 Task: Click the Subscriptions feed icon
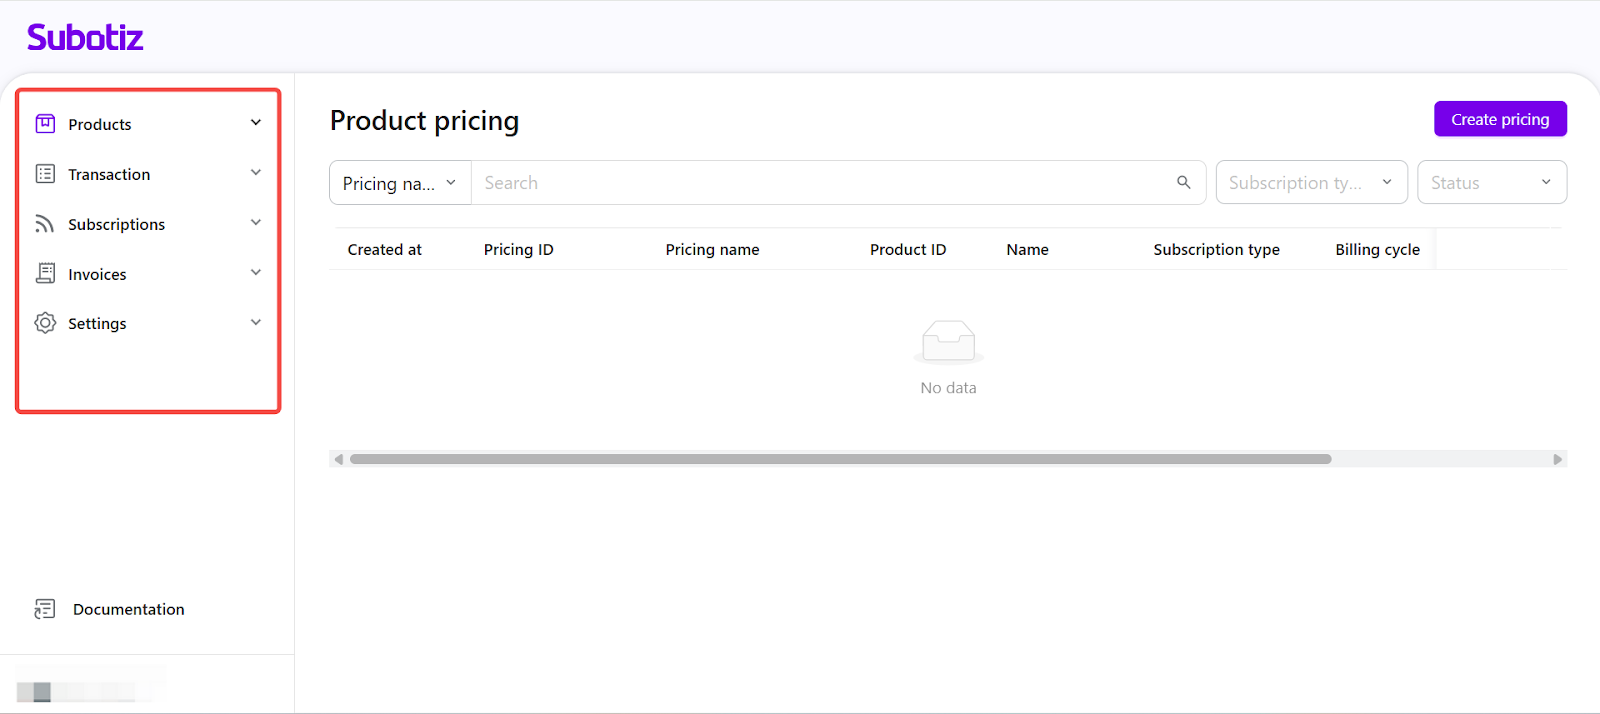coord(45,224)
